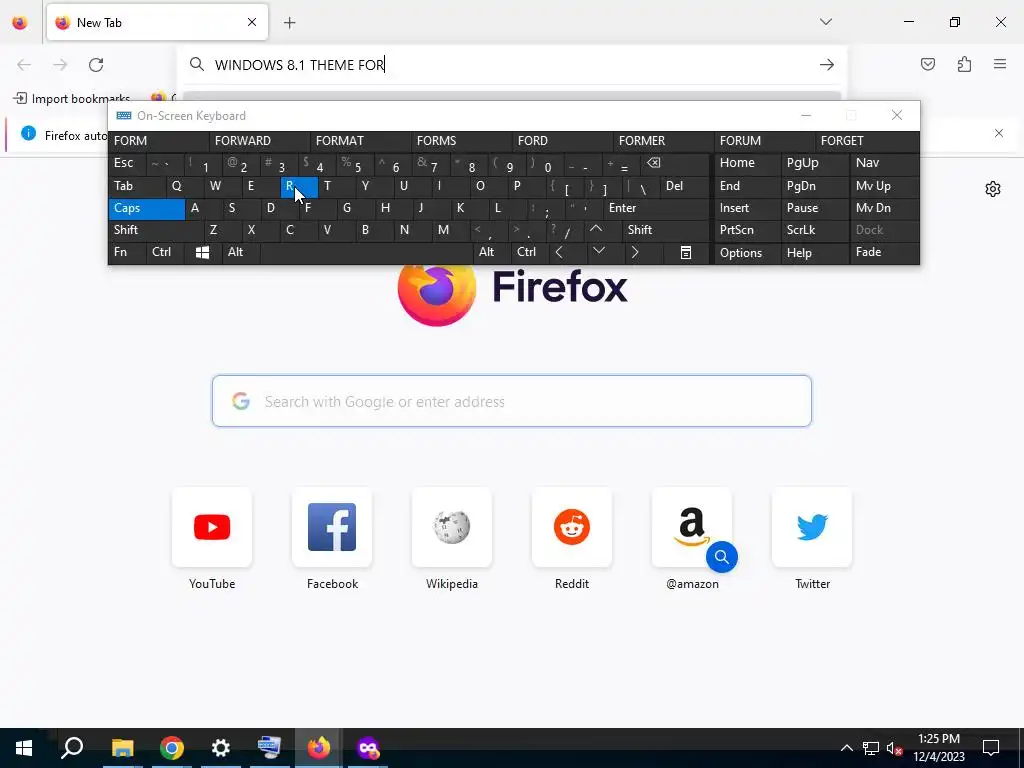Click the Enter key on keyboard
Screen dimensions: 1024x768
[x=656, y=208]
